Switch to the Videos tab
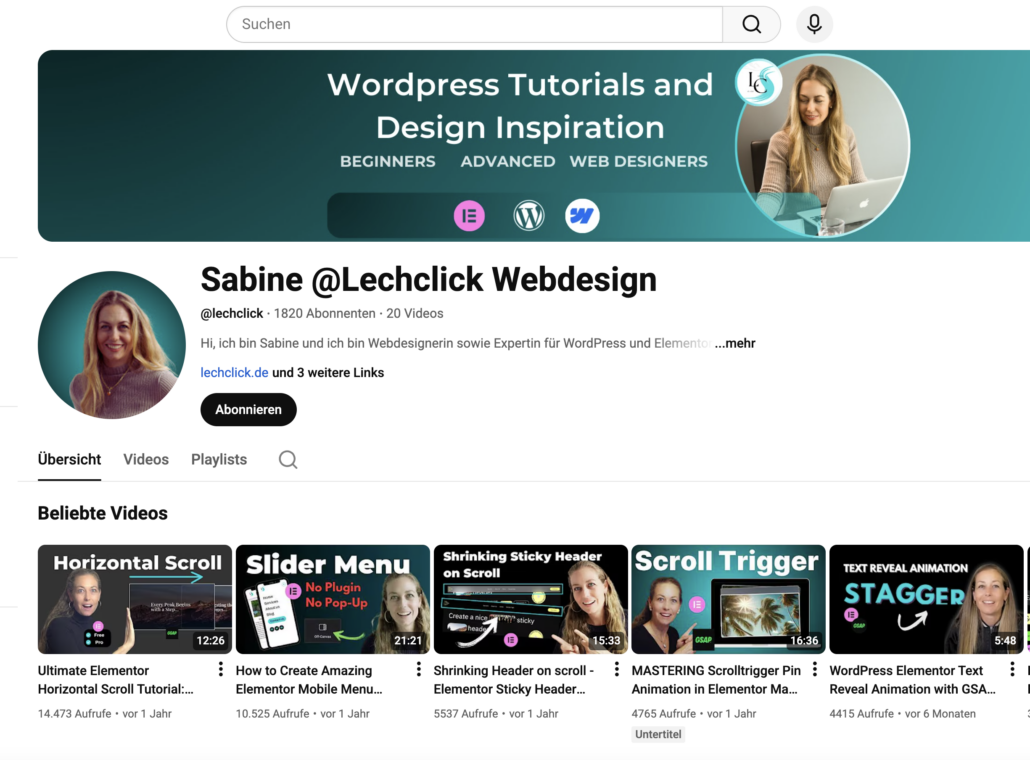Screen dimensions: 1030x760 (x=146, y=460)
